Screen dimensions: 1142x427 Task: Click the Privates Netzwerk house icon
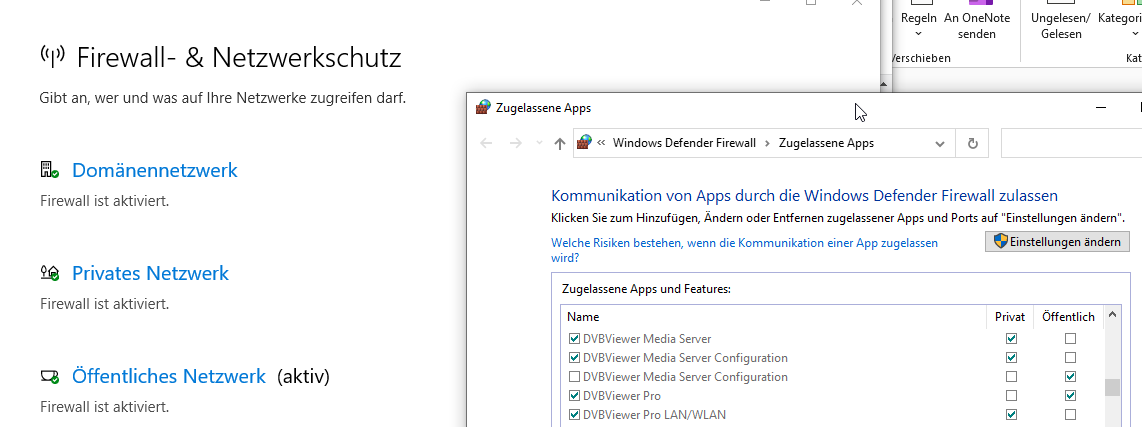pyautogui.click(x=49, y=273)
